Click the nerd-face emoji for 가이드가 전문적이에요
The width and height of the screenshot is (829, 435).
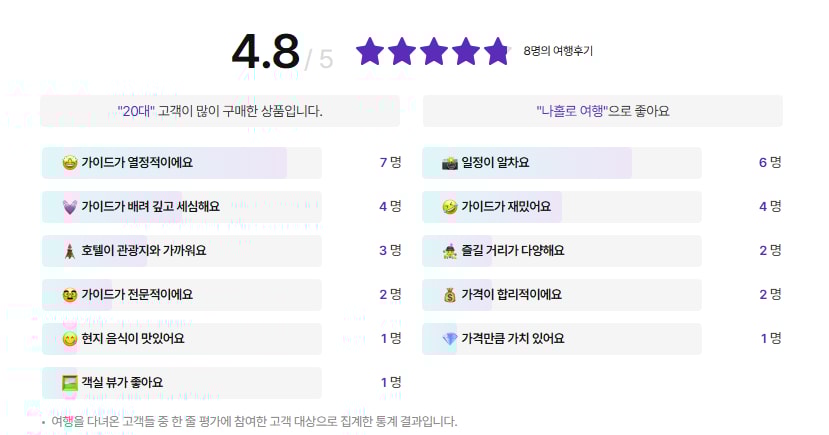click(x=70, y=295)
